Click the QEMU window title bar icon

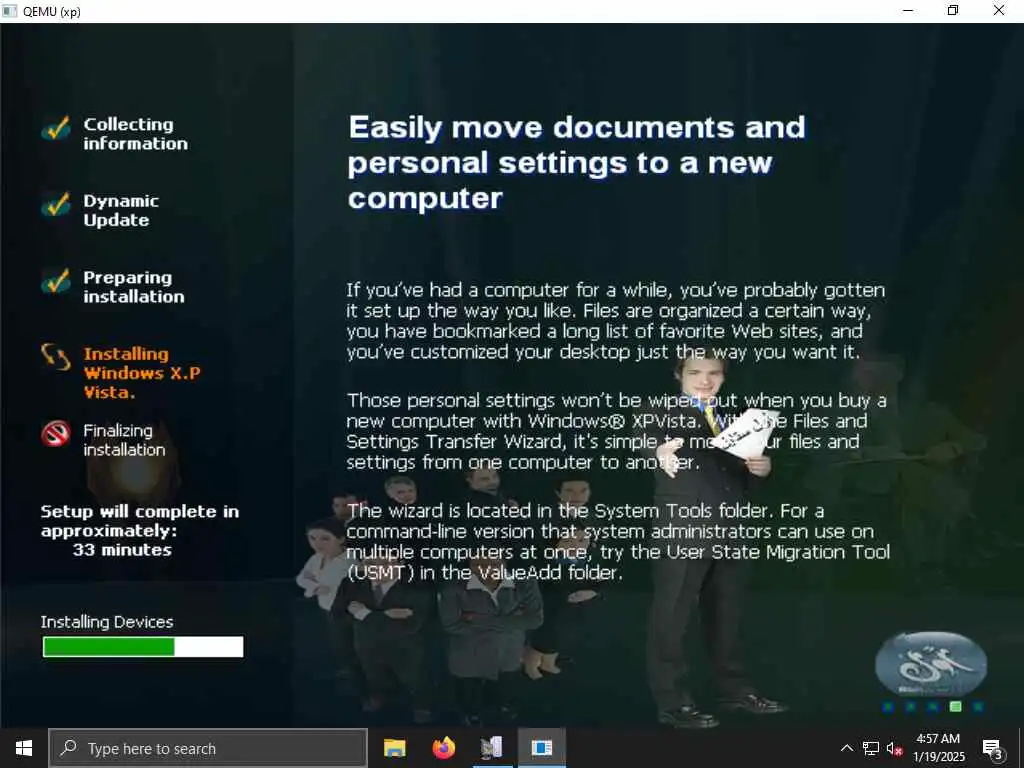[x=9, y=10]
